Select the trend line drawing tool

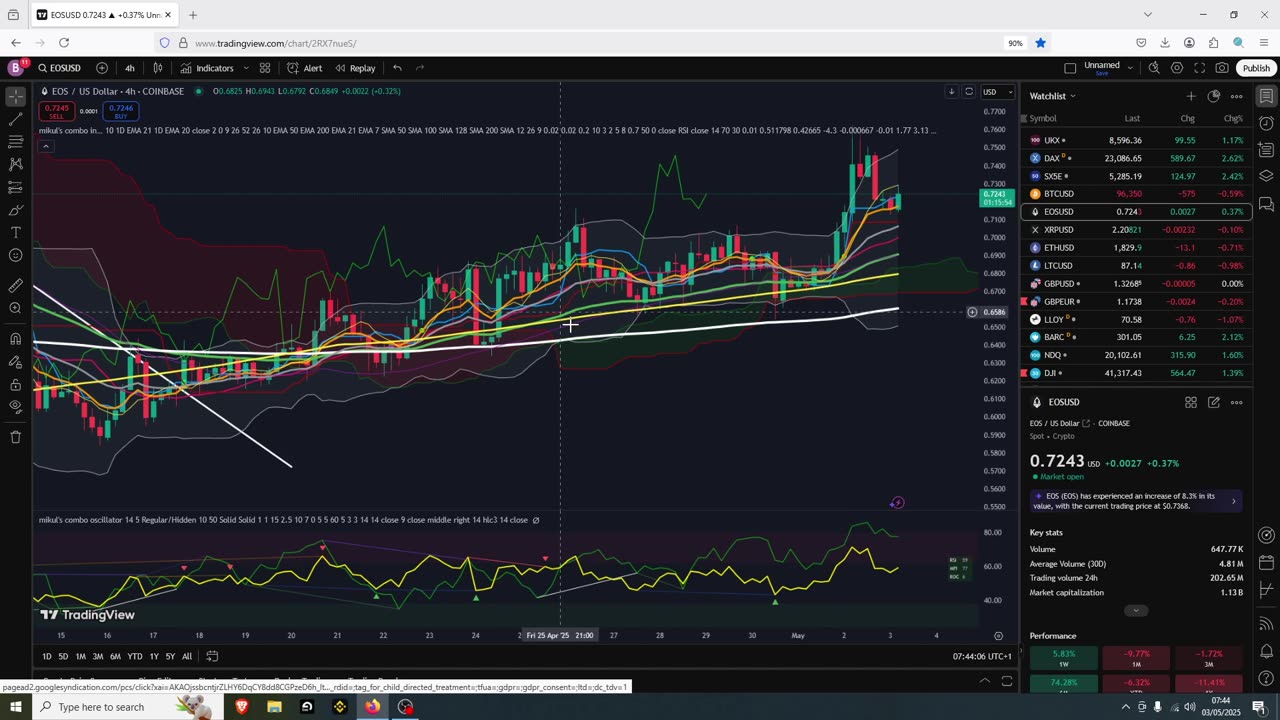(x=15, y=119)
